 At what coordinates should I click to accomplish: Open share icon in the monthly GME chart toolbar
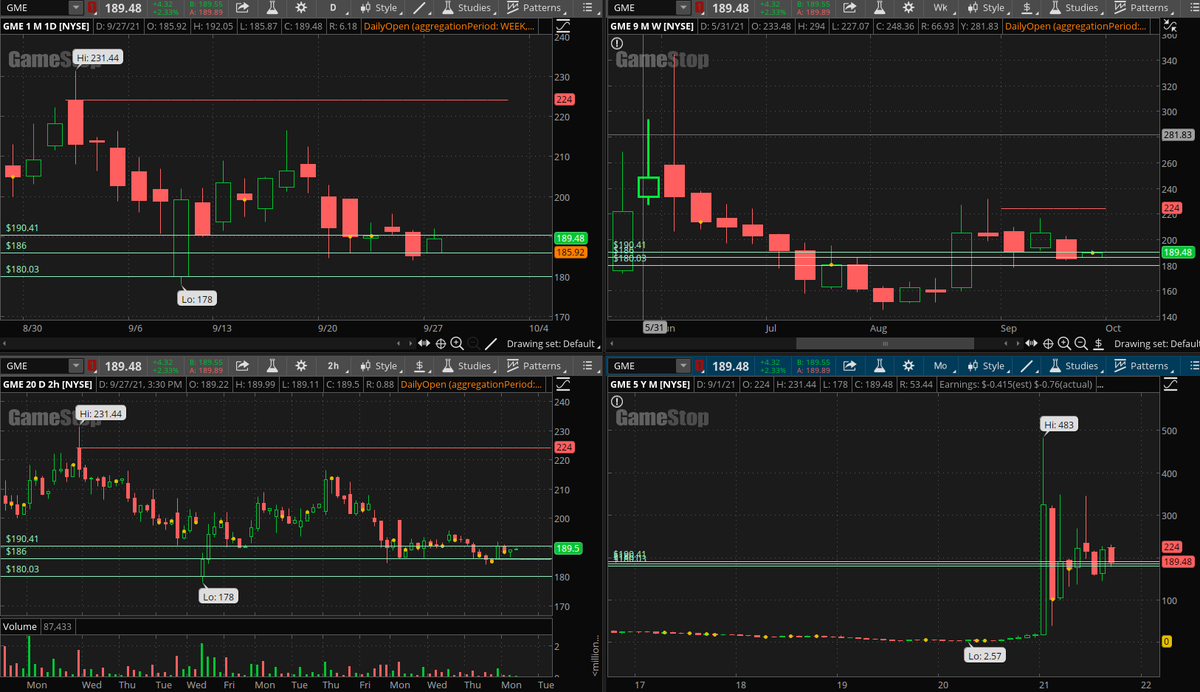pyautogui.click(x=848, y=366)
